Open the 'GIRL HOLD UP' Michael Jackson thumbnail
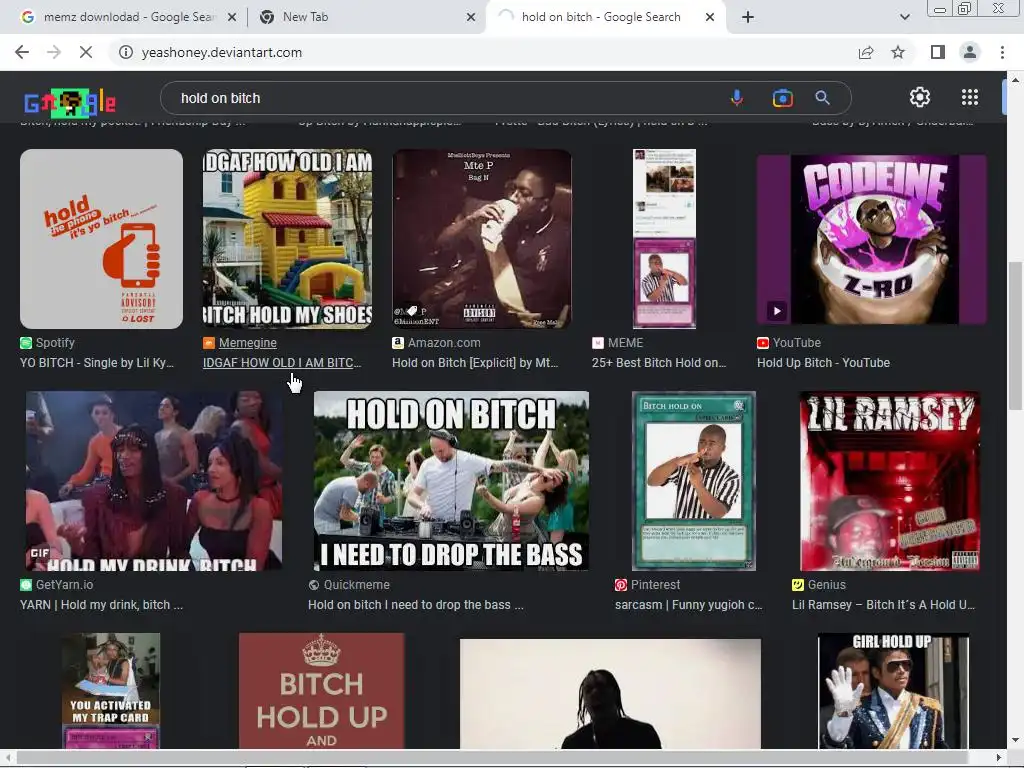1024x768 pixels. point(893,690)
